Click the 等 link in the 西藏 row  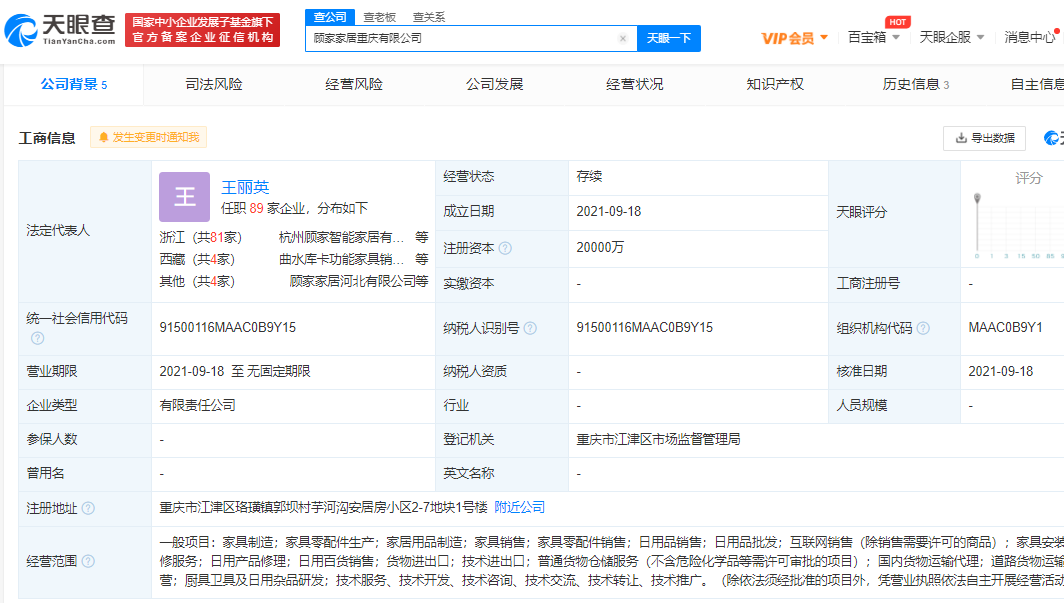(421, 259)
